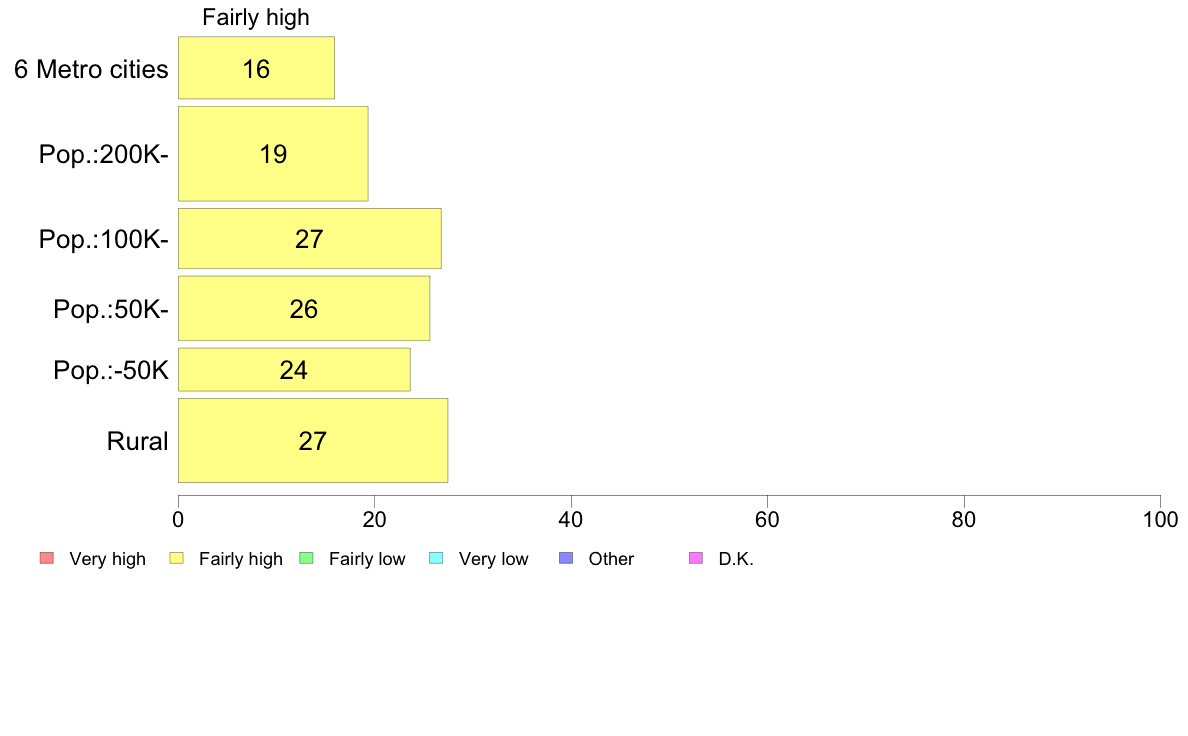The image size is (1188, 736).
Task: Click the Pop.:-50K category label
Action: pyautogui.click(x=111, y=370)
